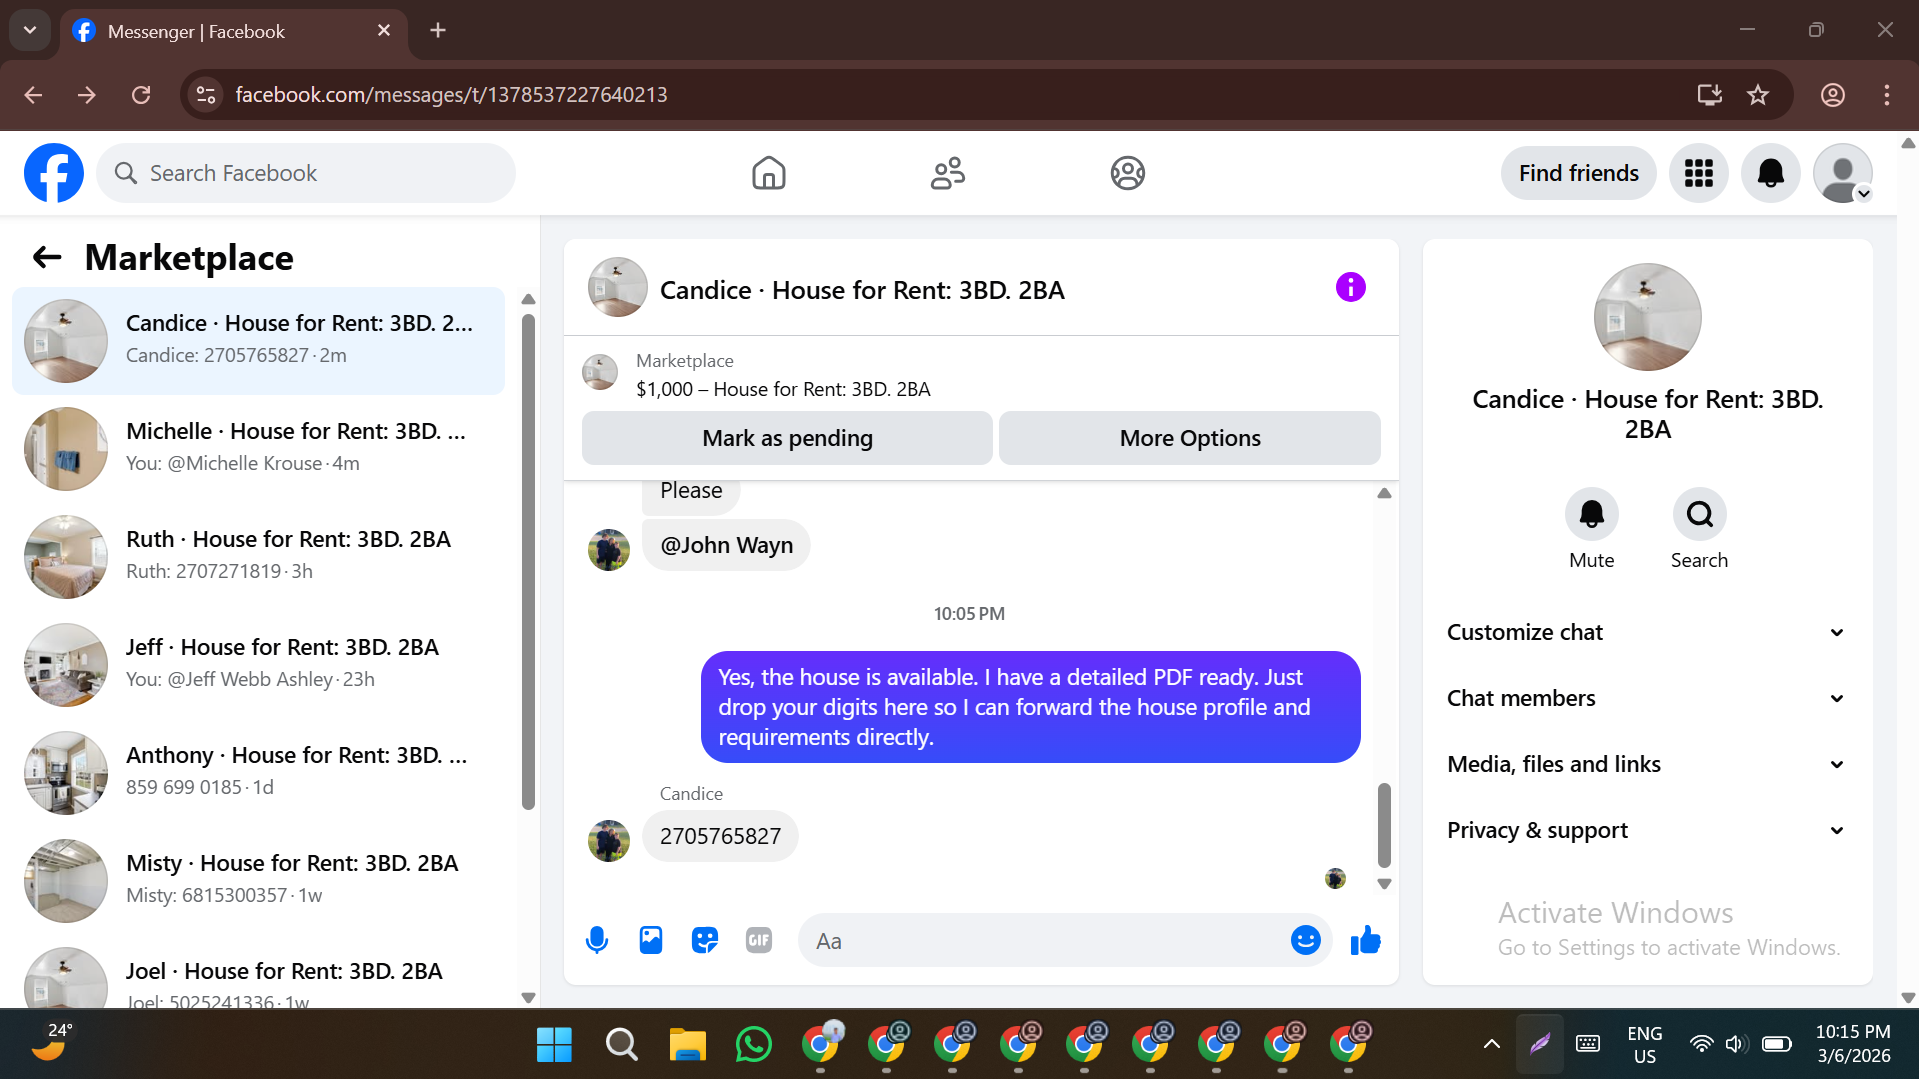Open Chrome three-dot menu
This screenshot has height=1079, width=1919.
point(1886,95)
